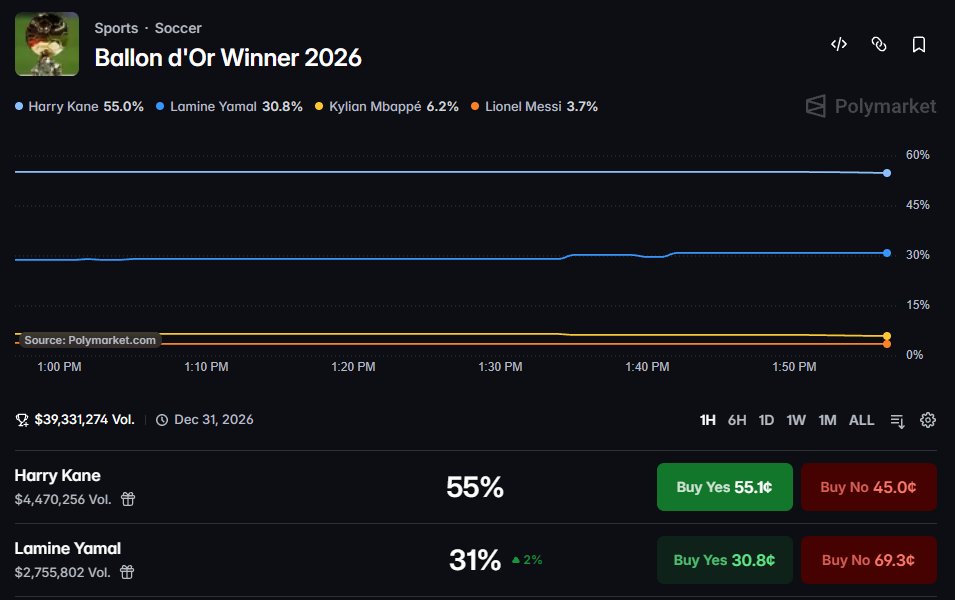Image resolution: width=955 pixels, height=600 pixels.
Task: Click the 1:30 PM axis label
Action: pyautogui.click(x=500, y=367)
